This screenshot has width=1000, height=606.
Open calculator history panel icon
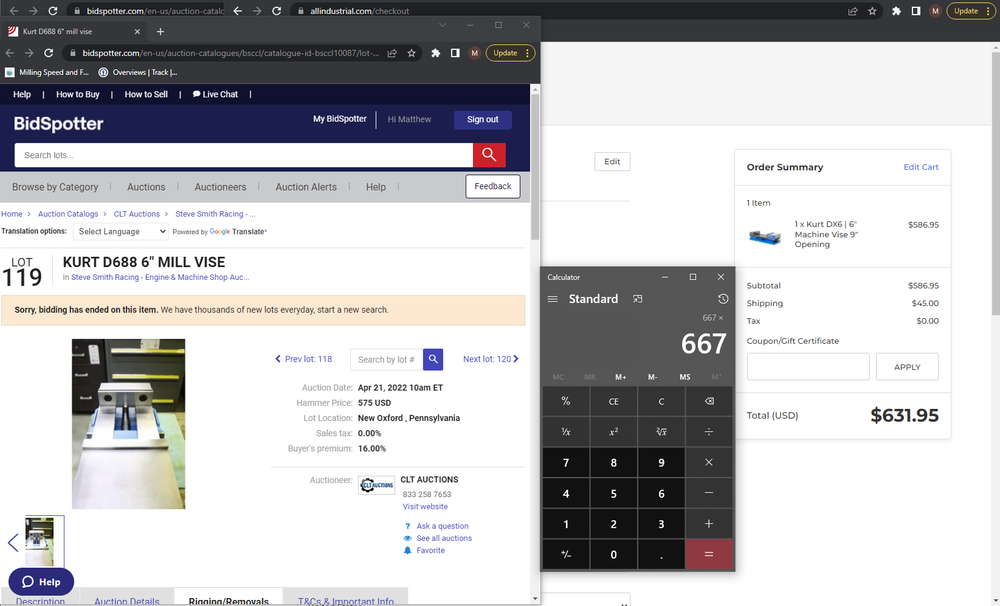[x=723, y=299]
